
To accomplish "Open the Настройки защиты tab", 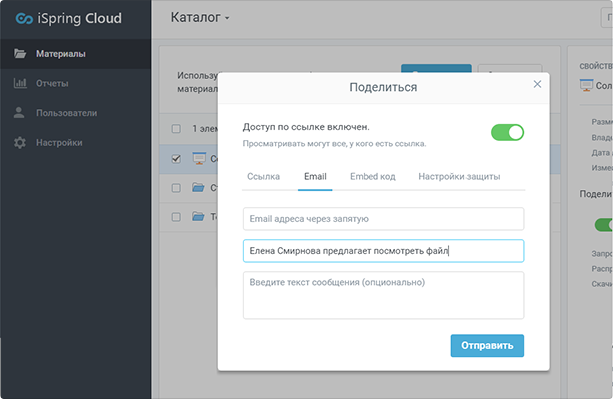I will (x=459, y=177).
